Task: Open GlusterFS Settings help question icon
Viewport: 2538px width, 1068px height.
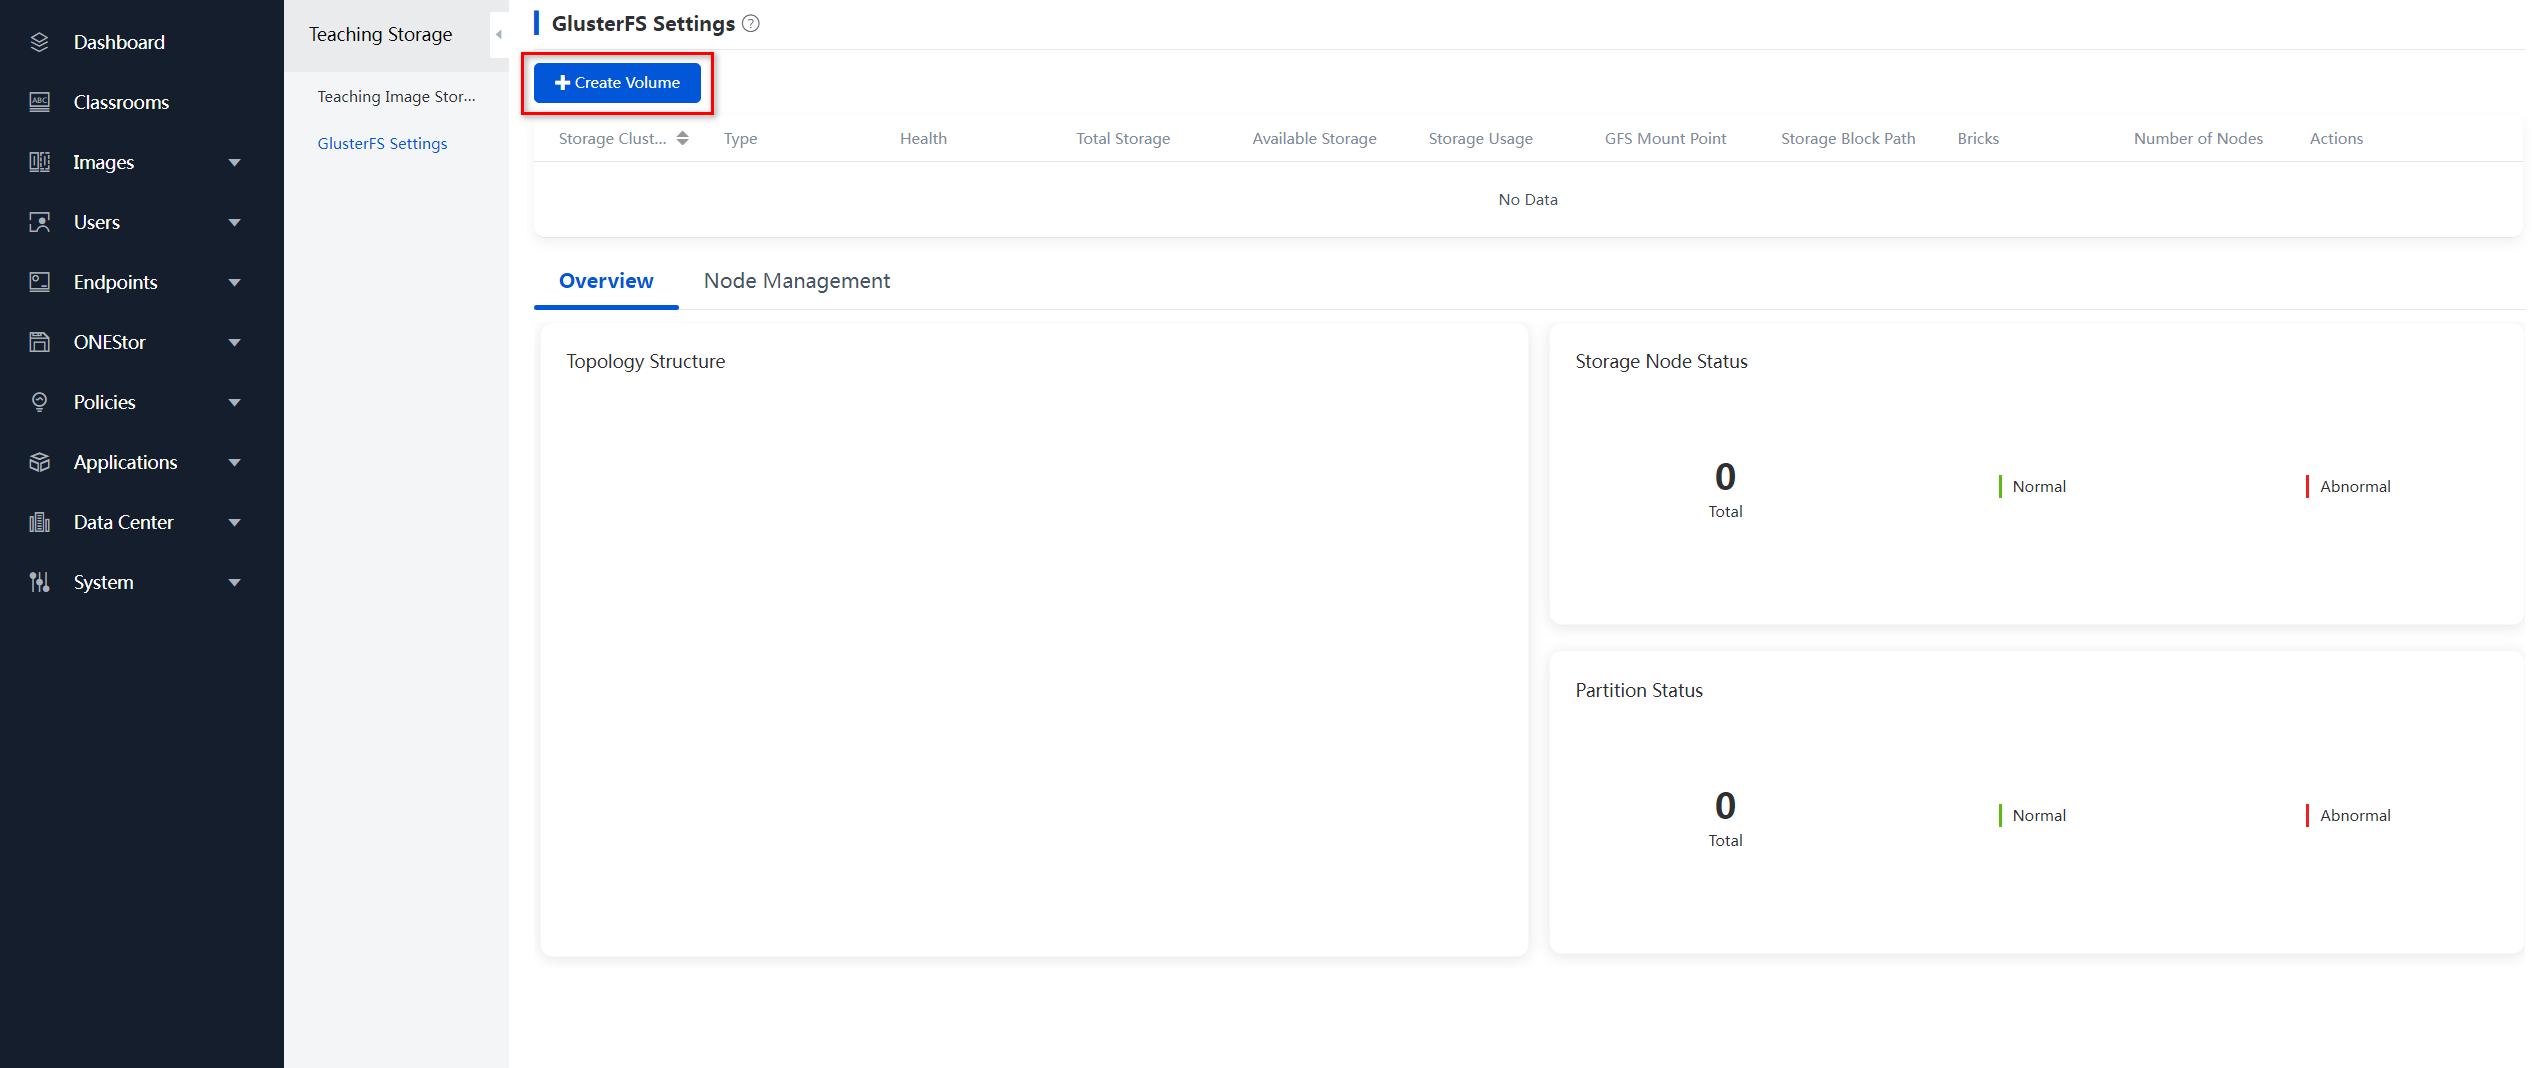Action: tap(751, 23)
